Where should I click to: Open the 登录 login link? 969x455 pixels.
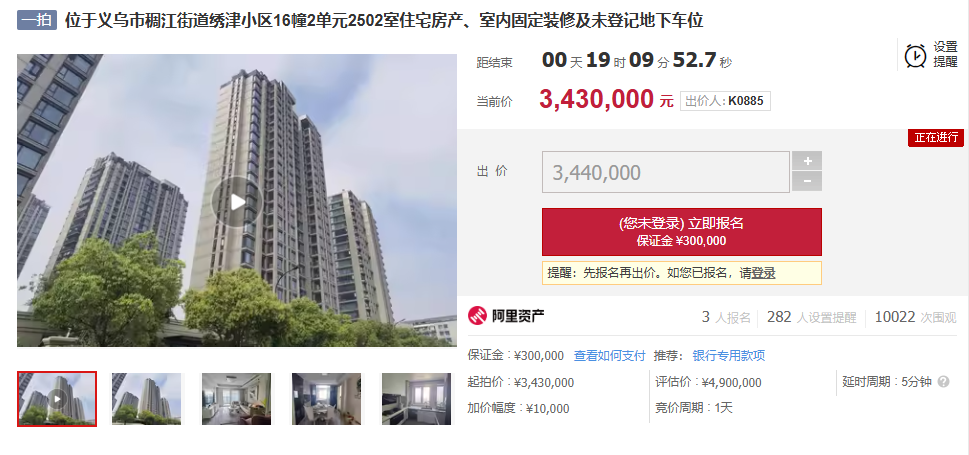(x=763, y=273)
